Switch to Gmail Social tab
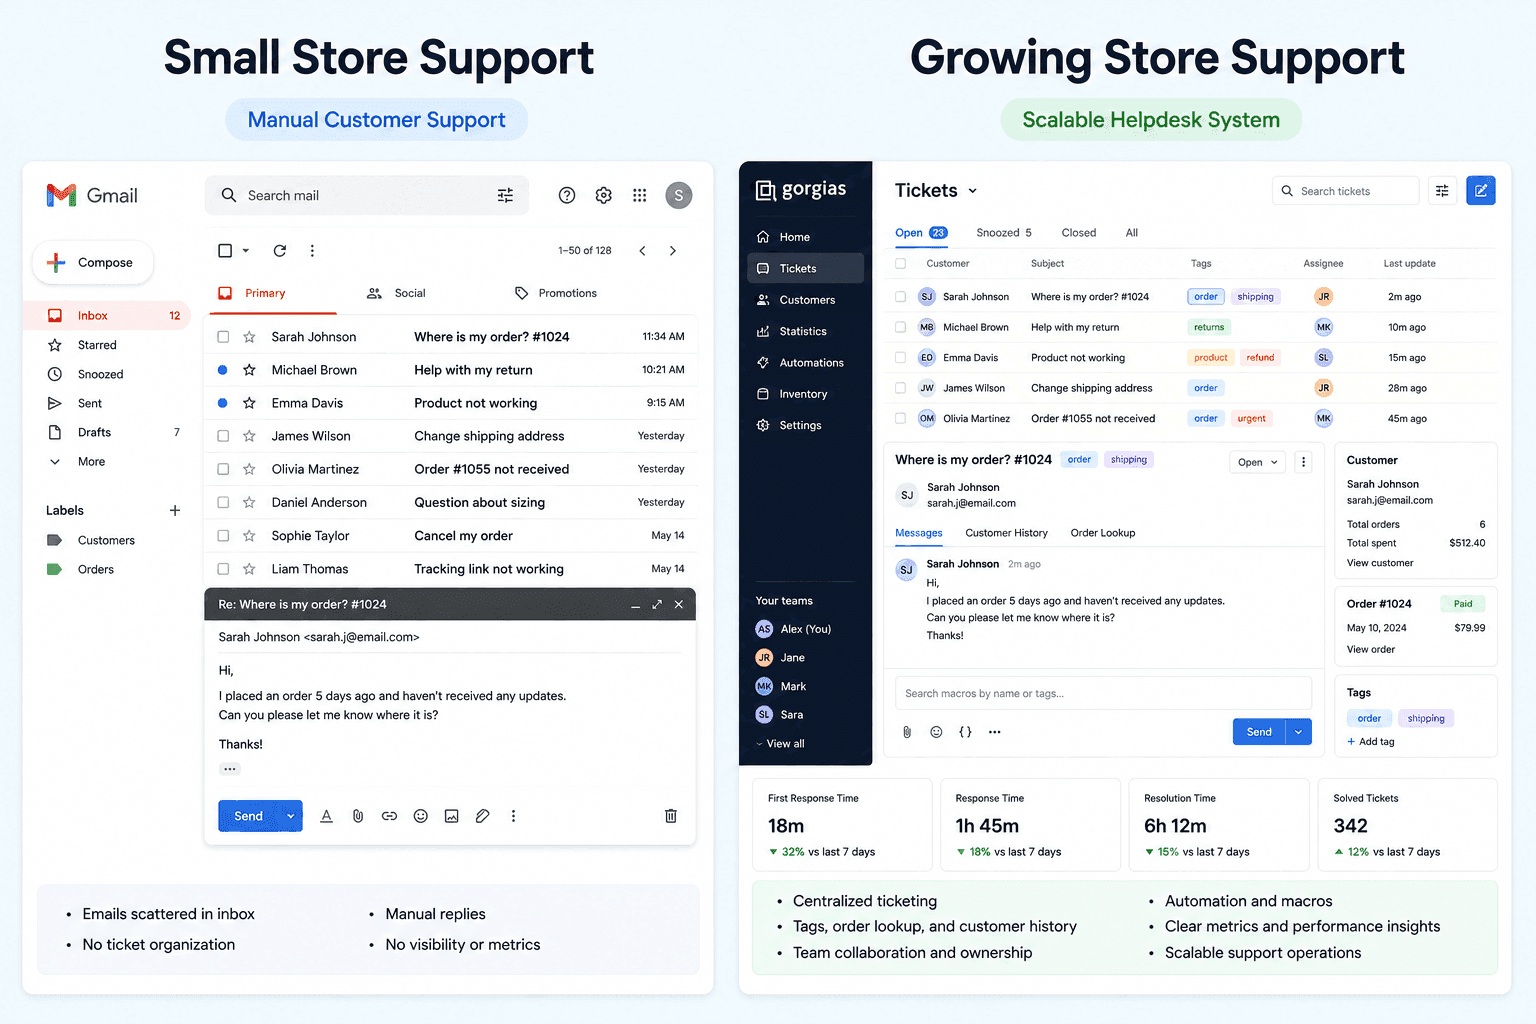The height and width of the screenshot is (1024, 1536). 397,293
